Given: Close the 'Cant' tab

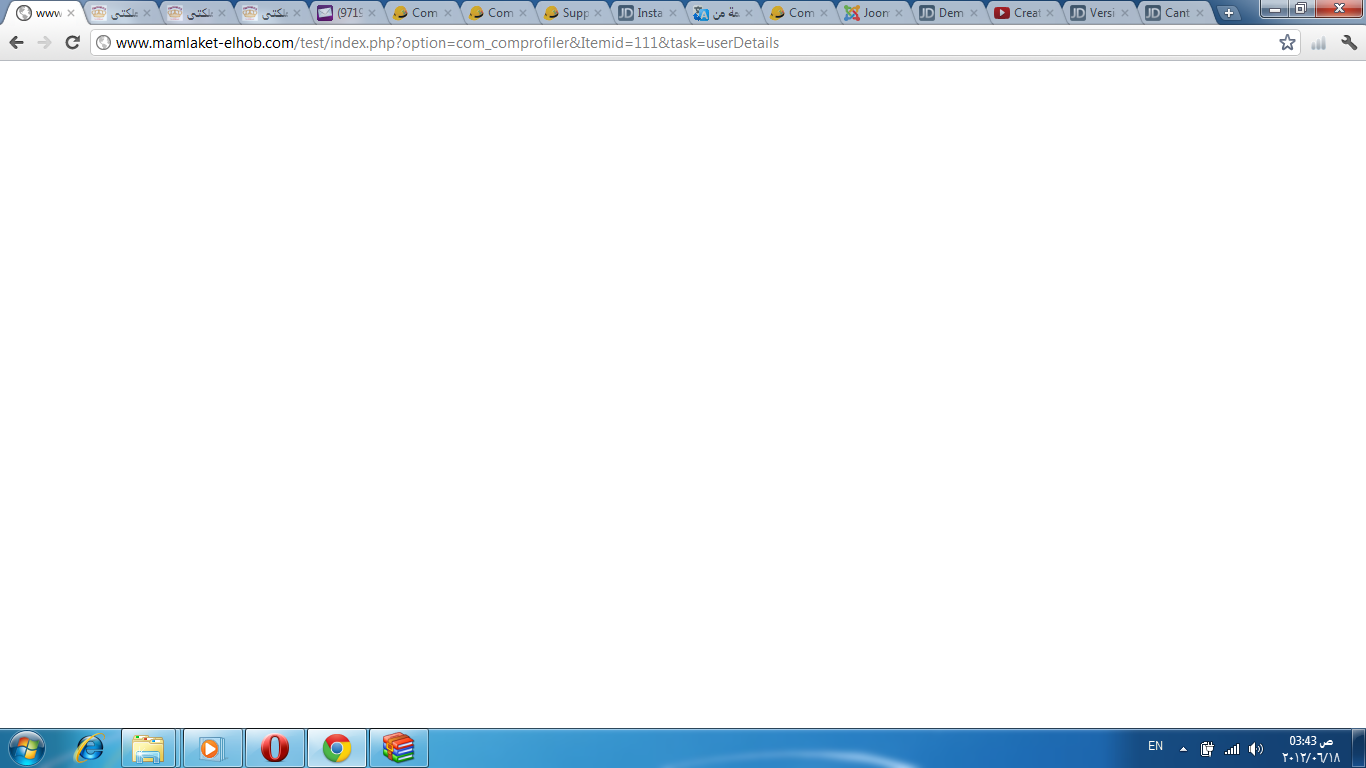Looking at the screenshot, I should (x=1199, y=13).
